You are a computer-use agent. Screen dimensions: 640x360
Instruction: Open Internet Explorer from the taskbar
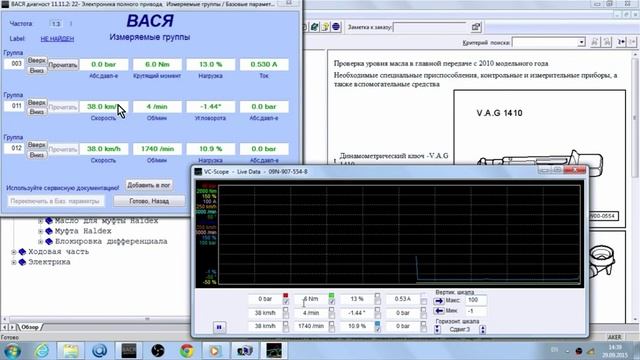[42, 351]
